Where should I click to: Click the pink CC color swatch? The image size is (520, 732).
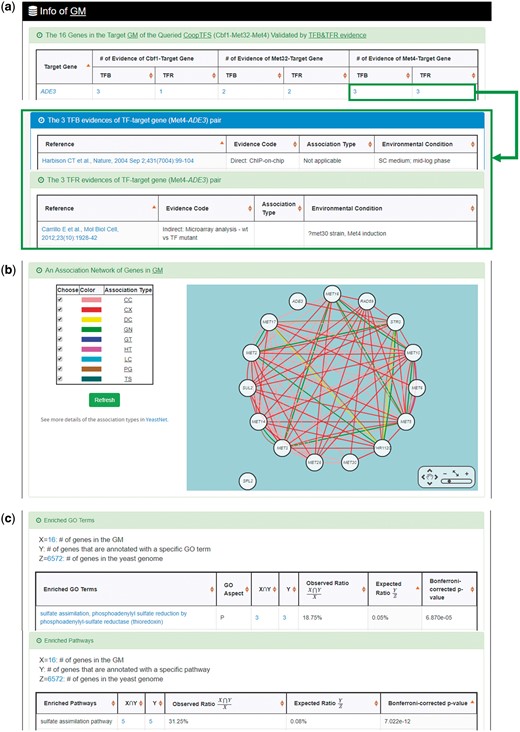pos(91,300)
